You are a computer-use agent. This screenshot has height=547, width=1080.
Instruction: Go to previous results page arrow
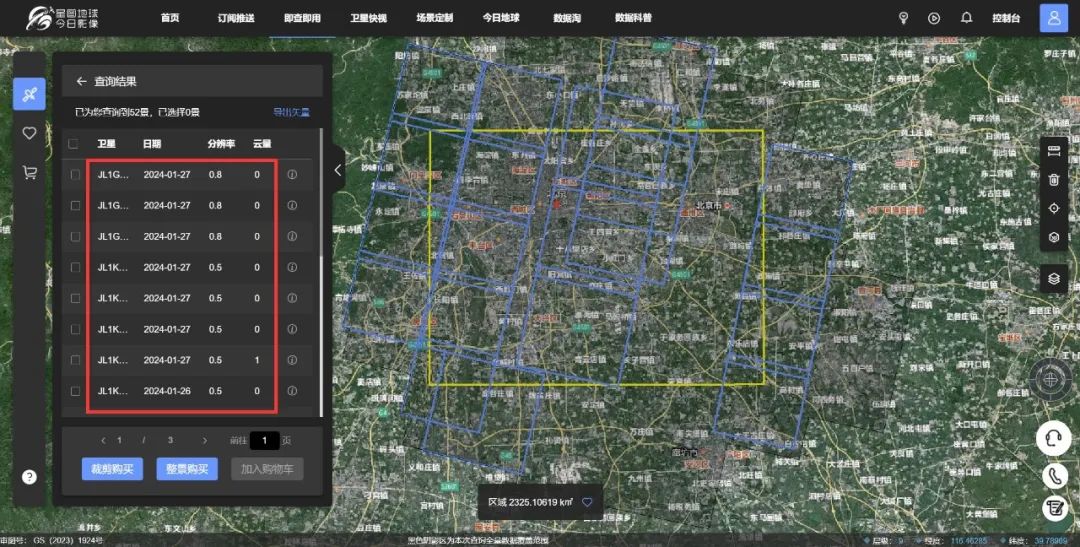pyautogui.click(x=103, y=440)
